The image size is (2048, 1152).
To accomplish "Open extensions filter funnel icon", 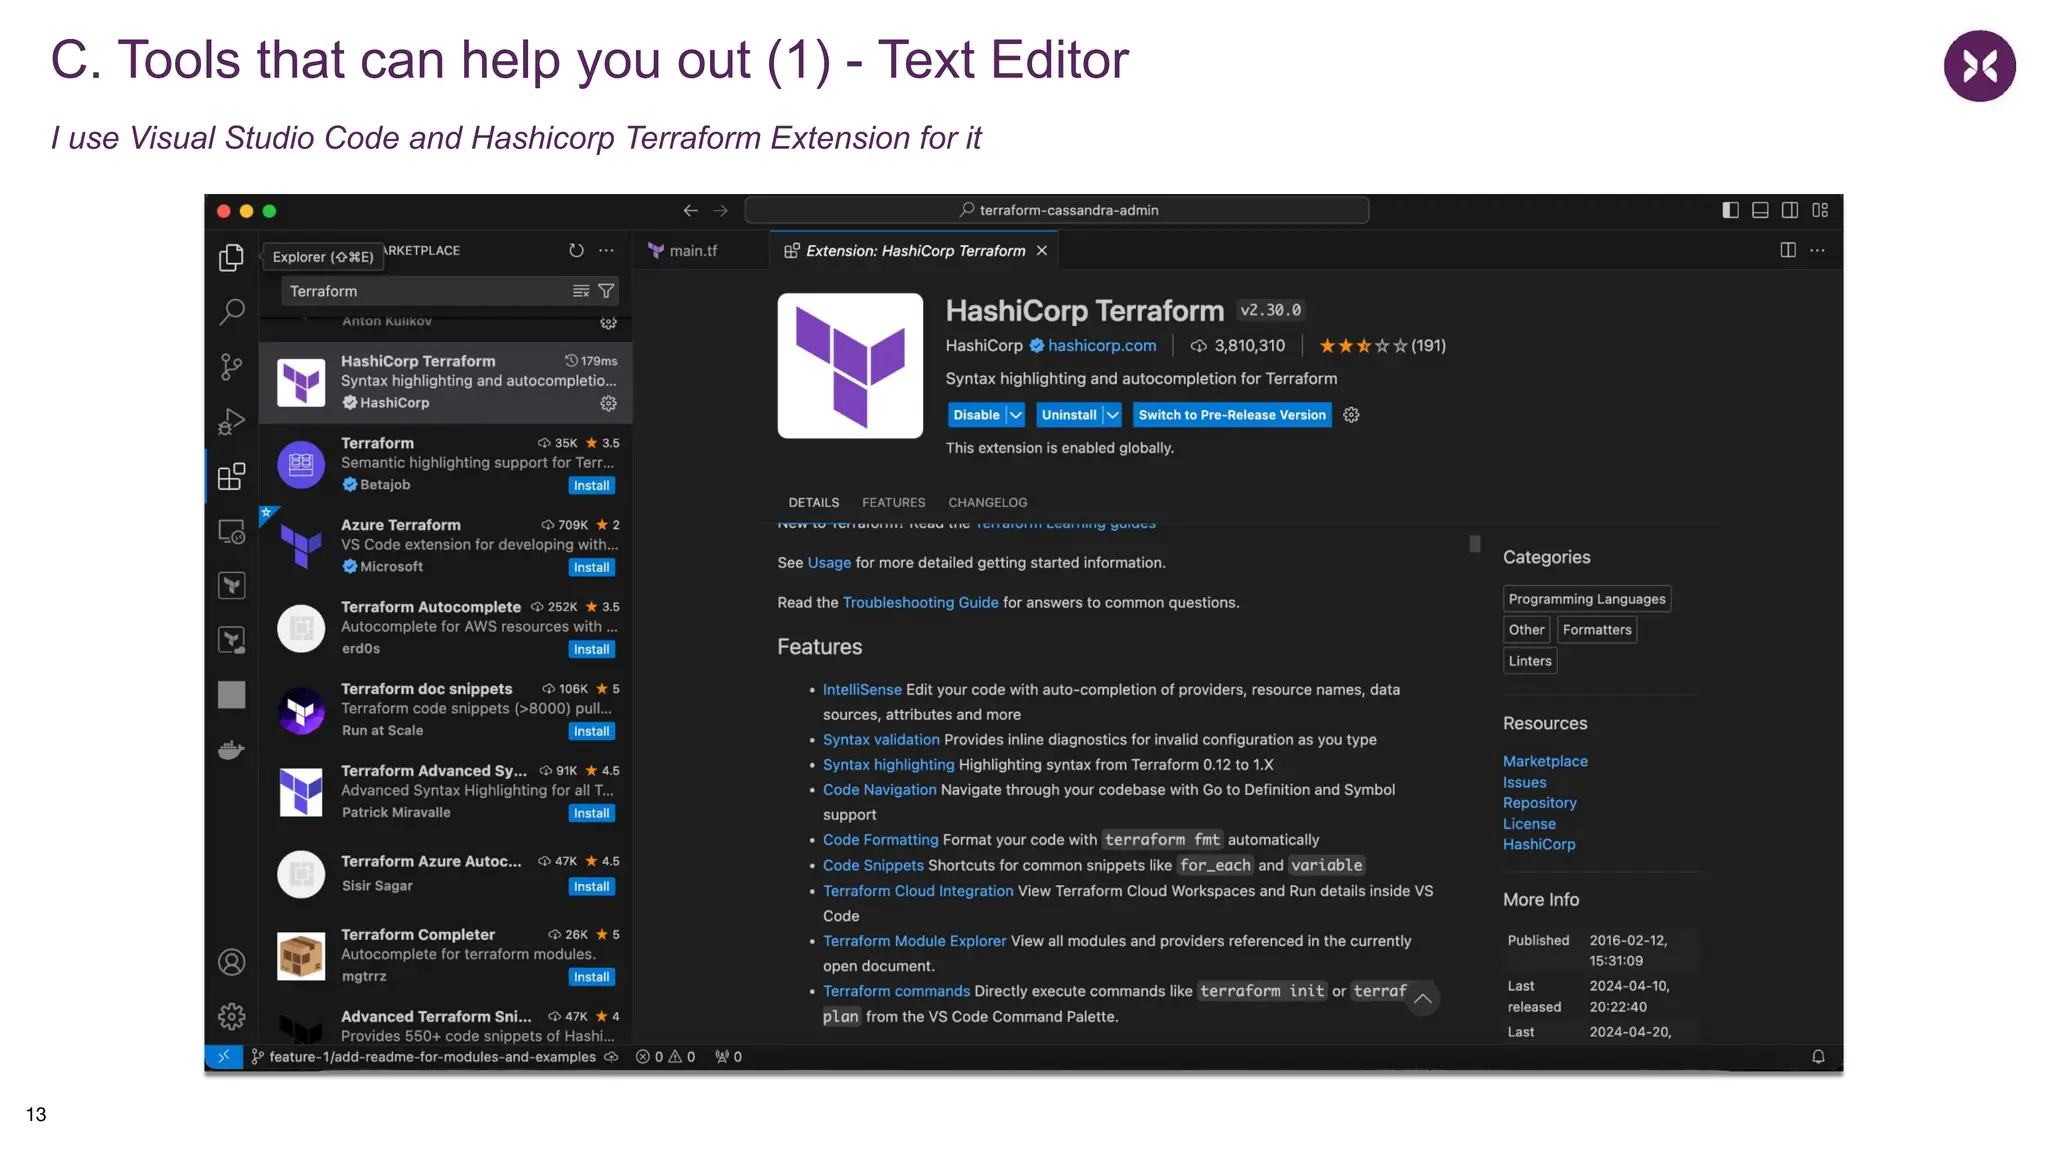I will [x=606, y=291].
